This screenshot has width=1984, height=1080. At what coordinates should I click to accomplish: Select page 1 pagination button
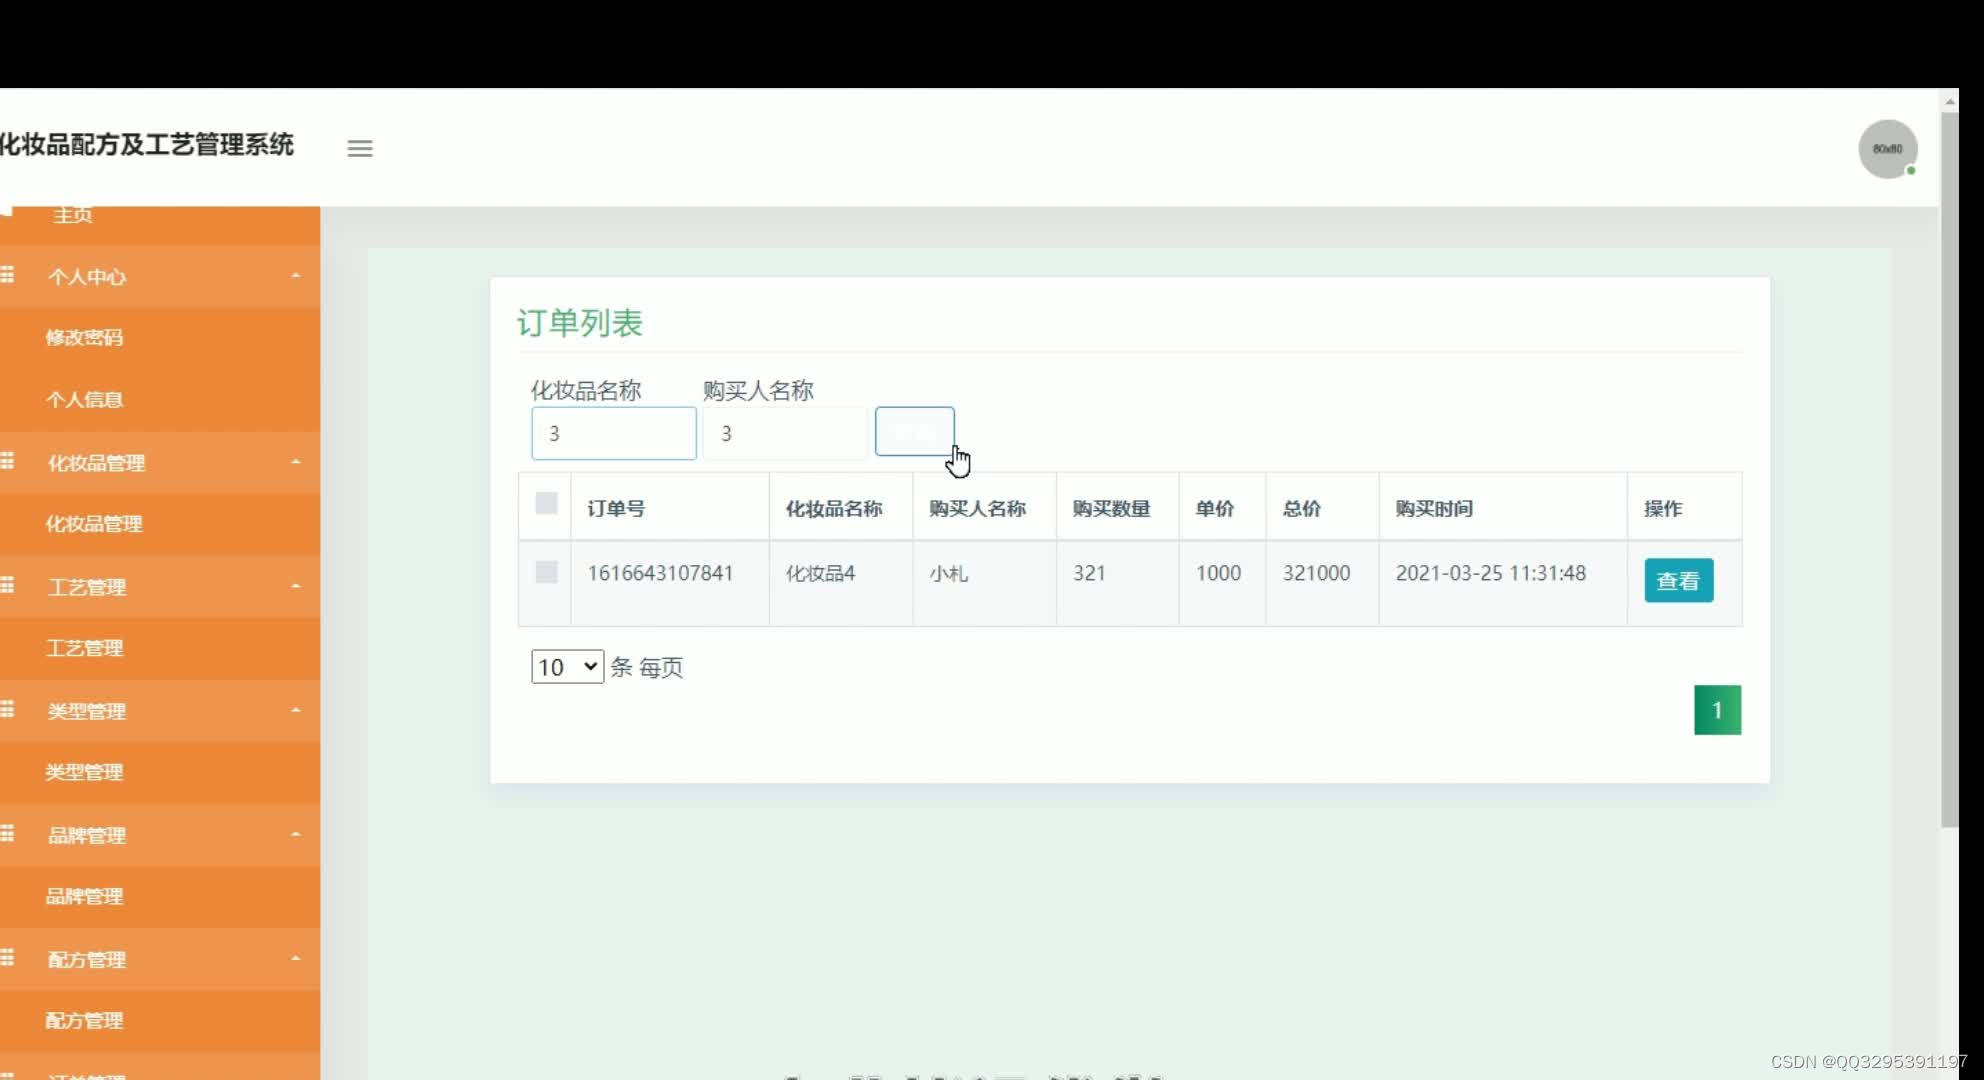[1717, 710]
